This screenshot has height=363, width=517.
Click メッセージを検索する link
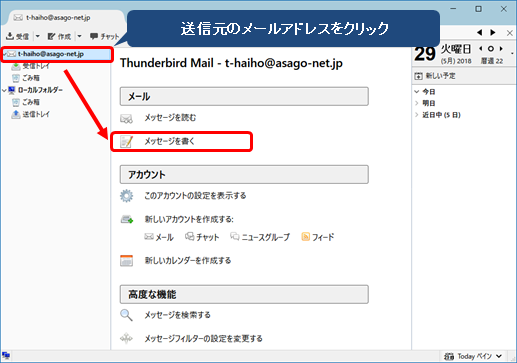coord(177,315)
